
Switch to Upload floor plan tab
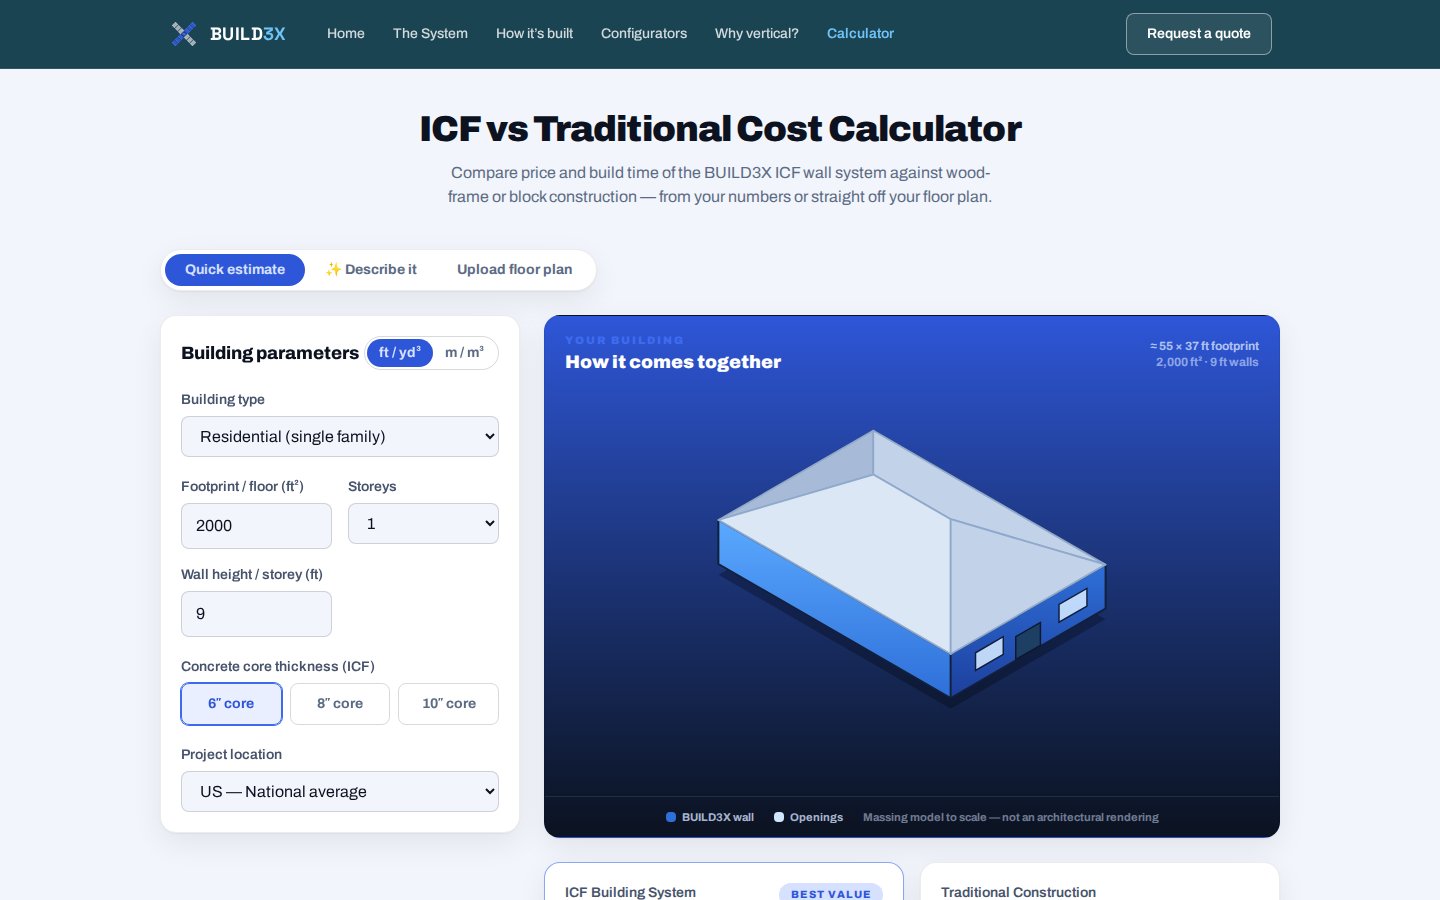[x=515, y=270]
